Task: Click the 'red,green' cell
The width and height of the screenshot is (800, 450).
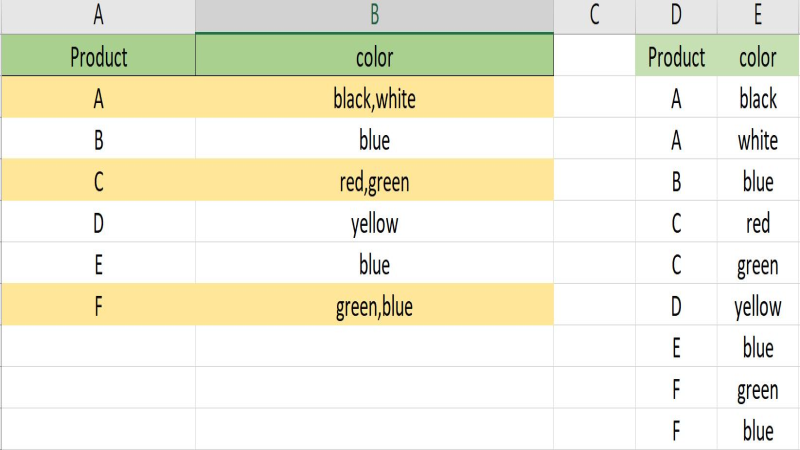Action: coord(374,180)
